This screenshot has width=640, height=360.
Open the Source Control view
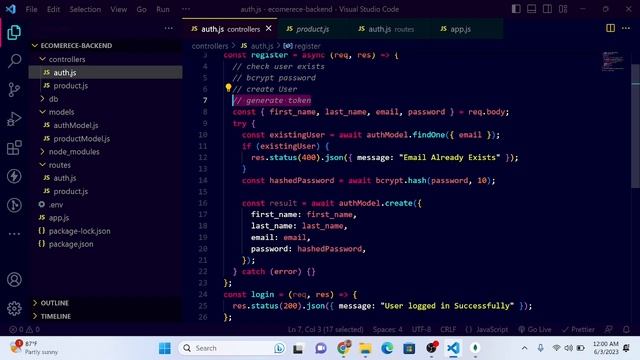click(x=14, y=90)
